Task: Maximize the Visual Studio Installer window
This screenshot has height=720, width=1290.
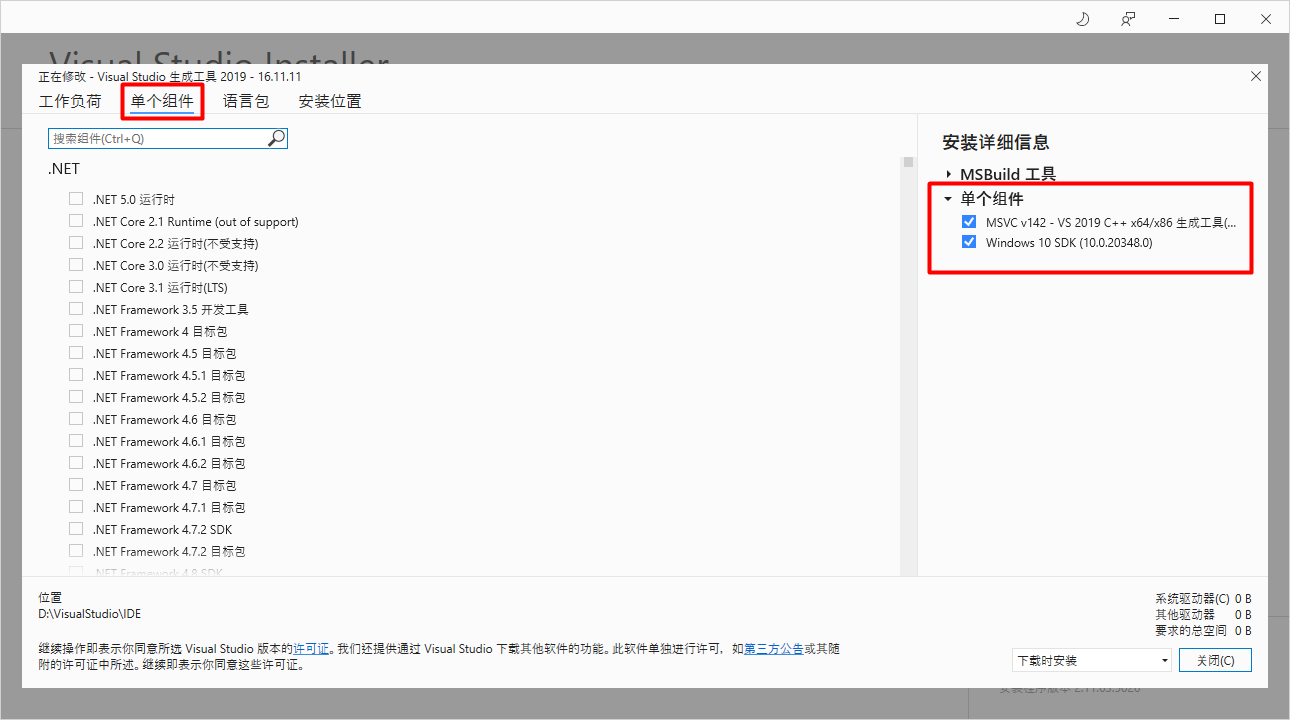Action: pyautogui.click(x=1220, y=19)
